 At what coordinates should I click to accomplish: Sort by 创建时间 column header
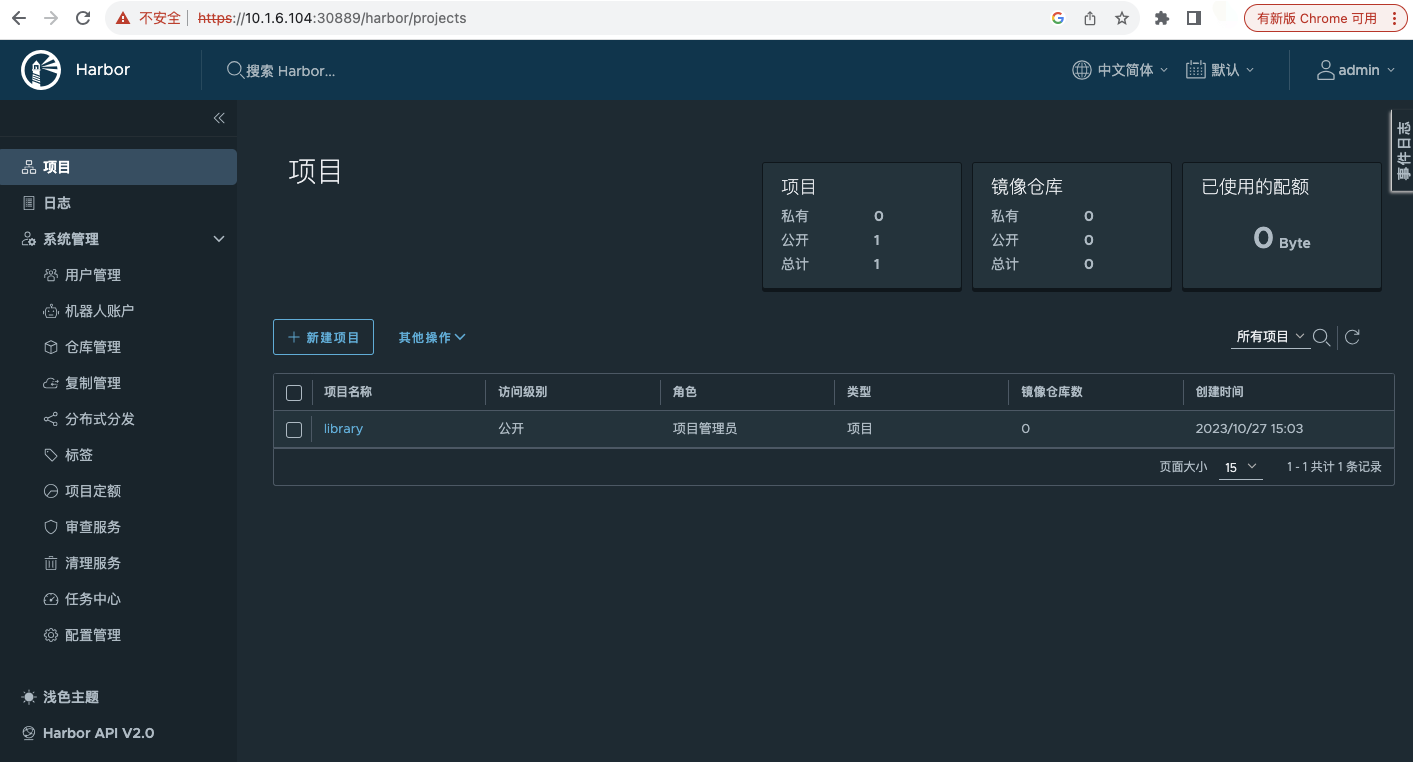point(1220,392)
